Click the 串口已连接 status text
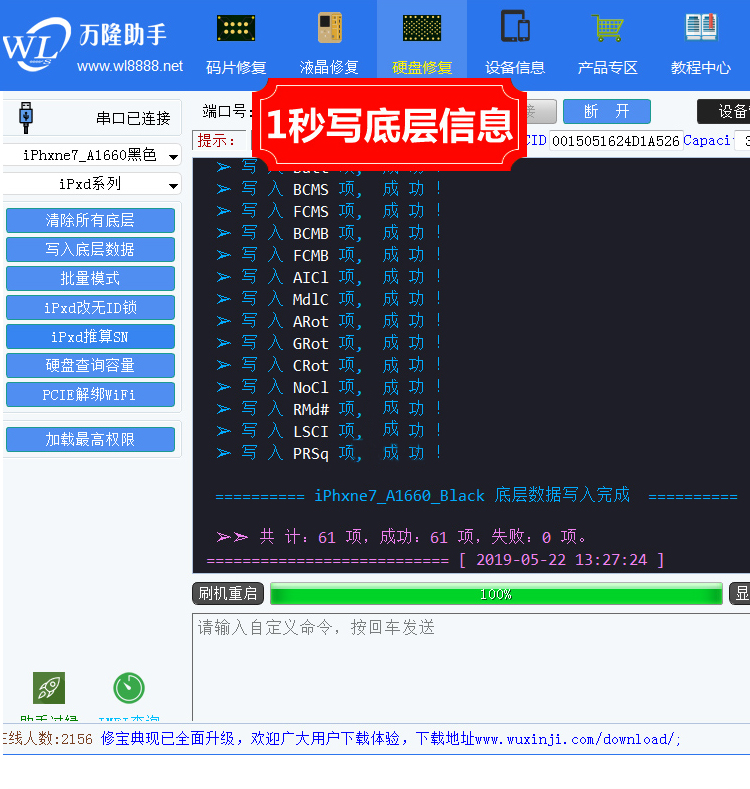This screenshot has height=789, width=750. click(133, 119)
